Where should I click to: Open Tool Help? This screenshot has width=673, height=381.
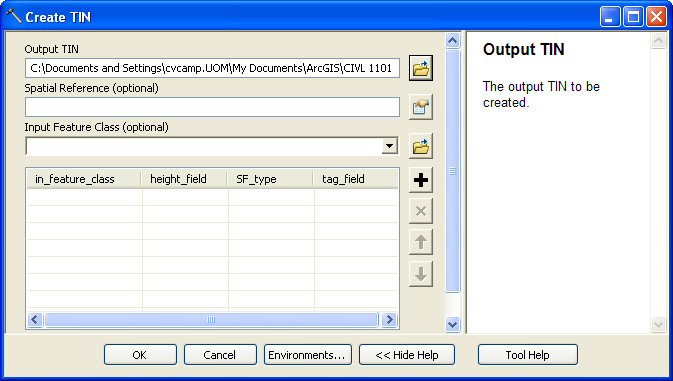(527, 355)
